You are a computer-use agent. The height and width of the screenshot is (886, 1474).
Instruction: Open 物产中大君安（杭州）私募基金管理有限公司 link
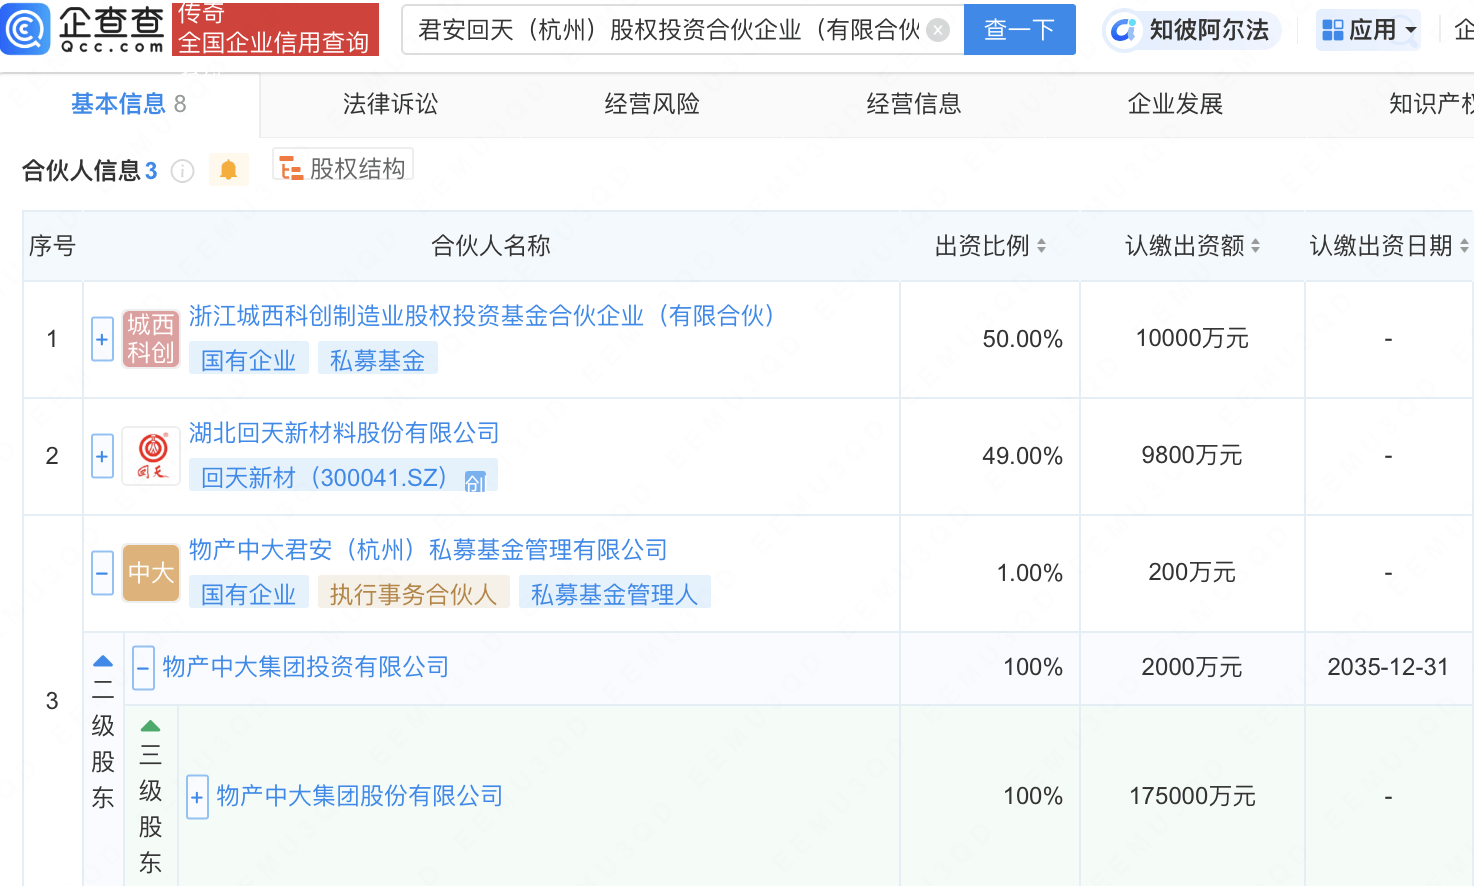(428, 550)
